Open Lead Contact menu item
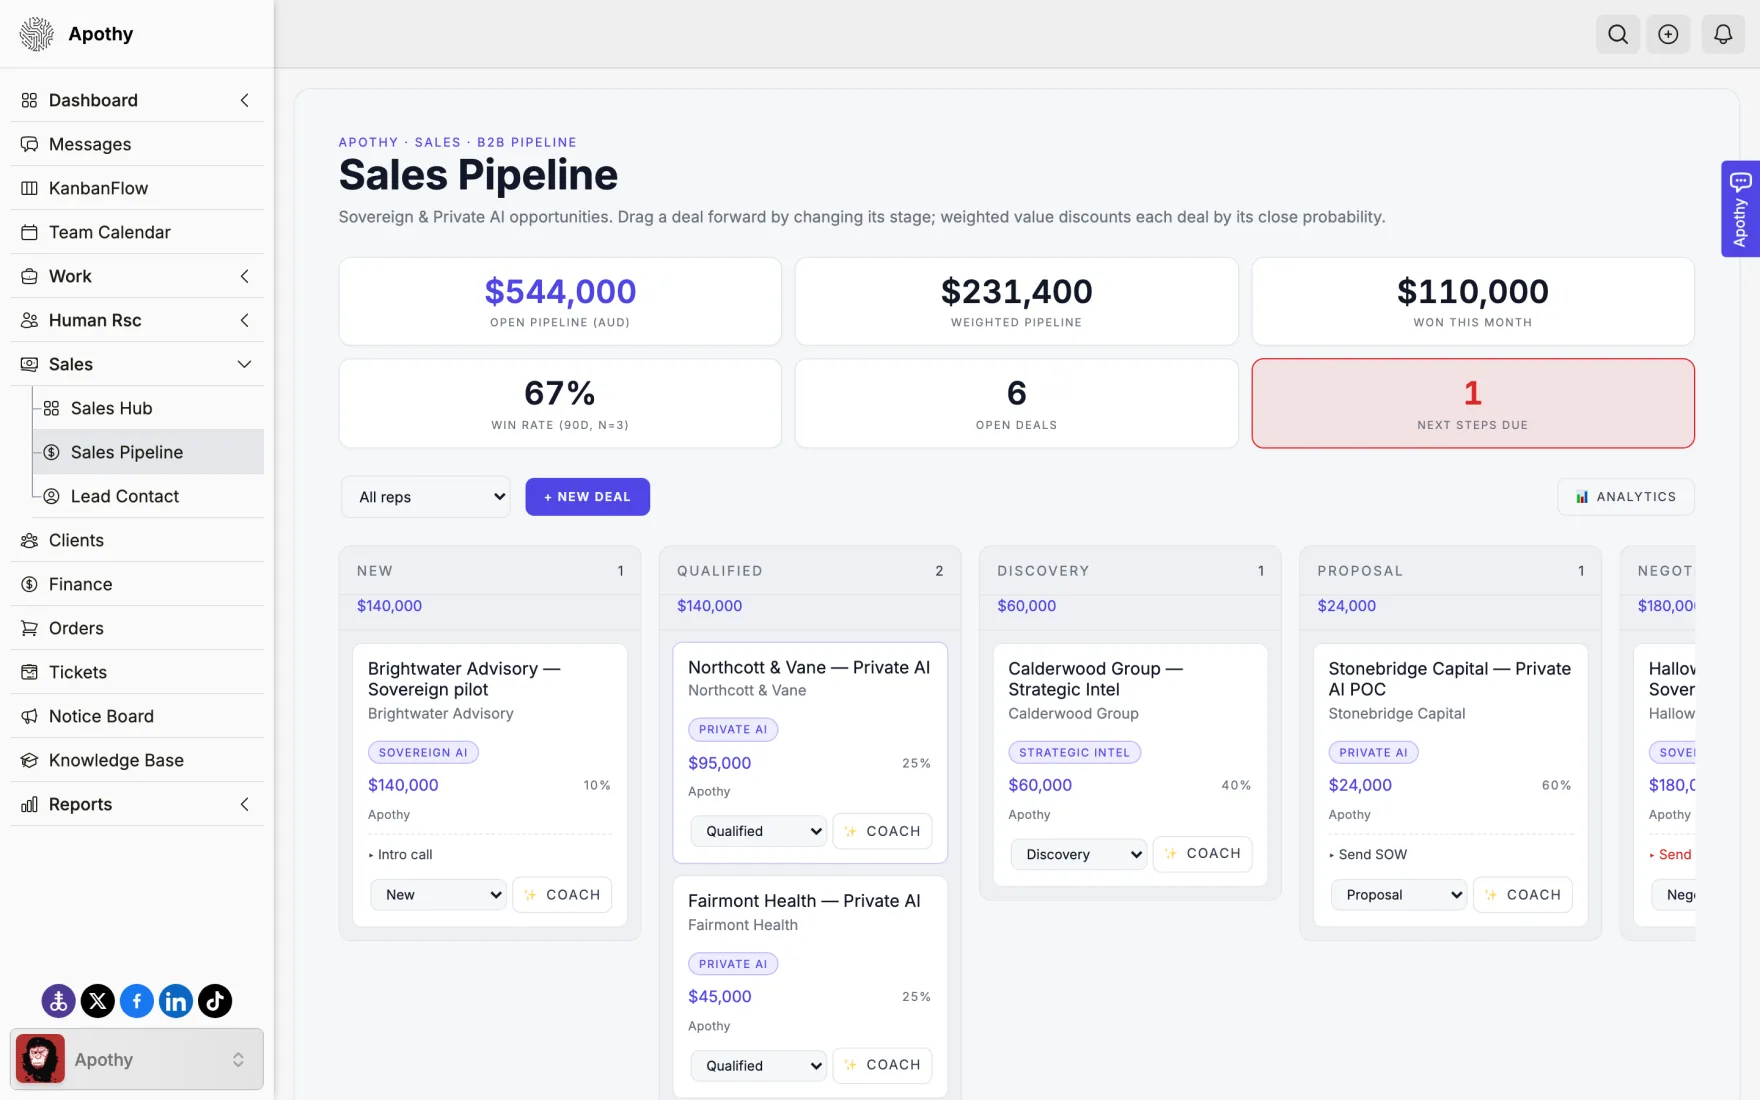The height and width of the screenshot is (1100, 1760). [148, 496]
